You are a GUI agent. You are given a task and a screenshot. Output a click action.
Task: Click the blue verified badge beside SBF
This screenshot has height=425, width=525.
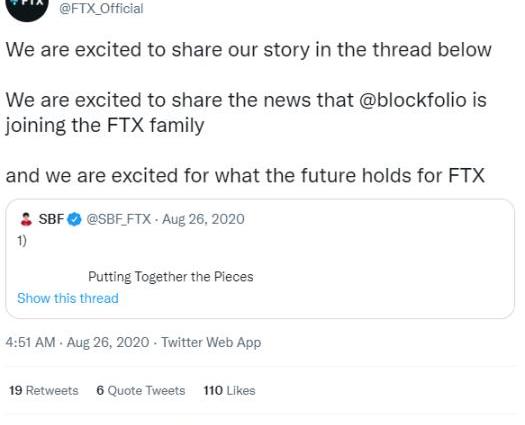point(74,219)
